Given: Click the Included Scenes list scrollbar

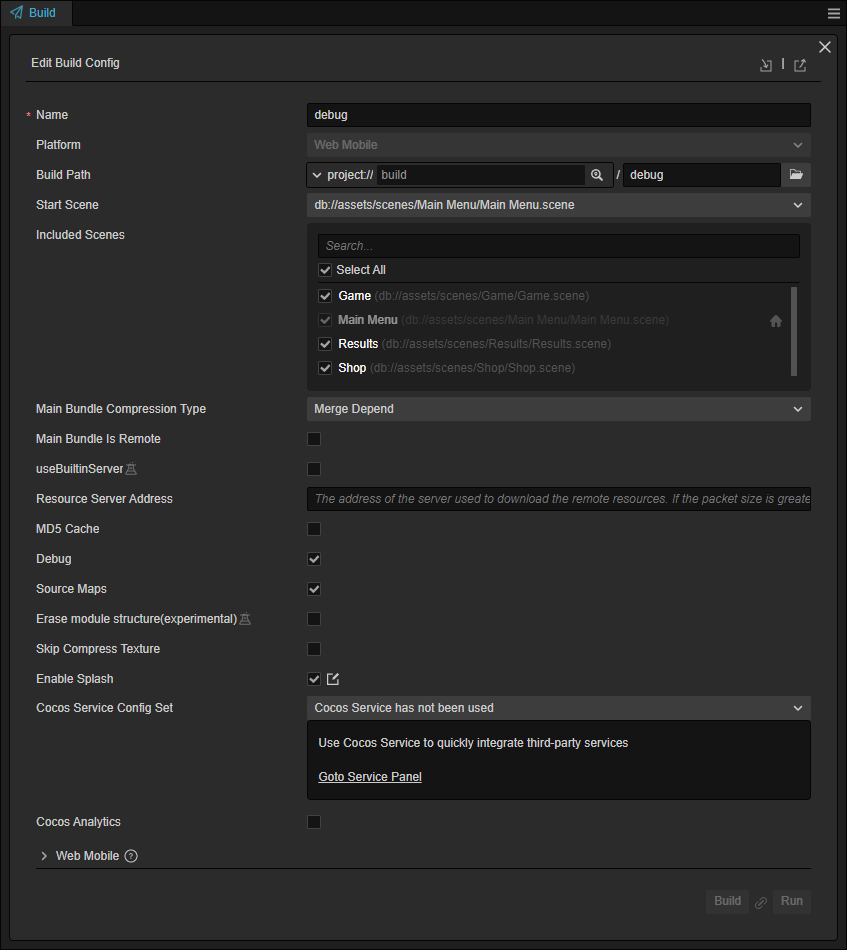Looking at the screenshot, I should (x=794, y=330).
